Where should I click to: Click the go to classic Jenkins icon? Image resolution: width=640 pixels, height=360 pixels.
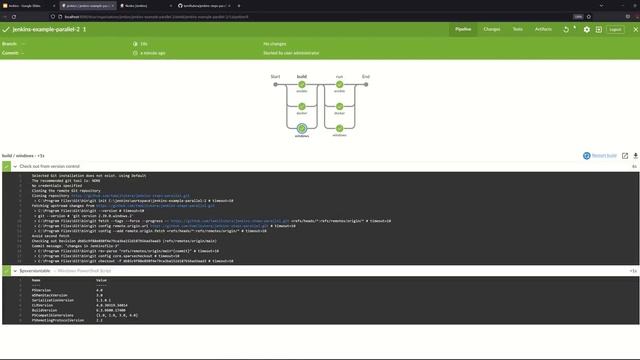598,29
